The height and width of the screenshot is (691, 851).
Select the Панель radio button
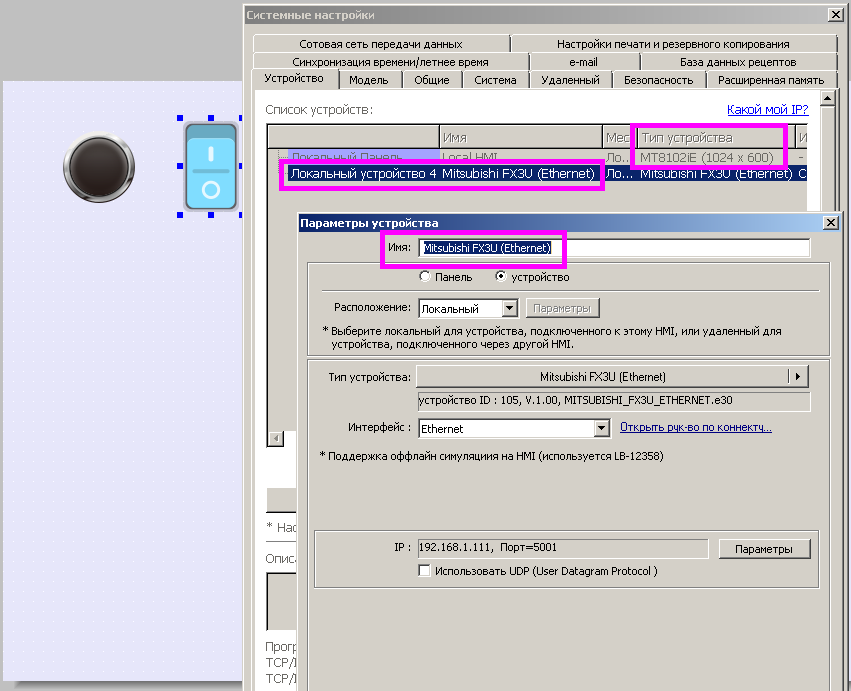pyautogui.click(x=425, y=277)
